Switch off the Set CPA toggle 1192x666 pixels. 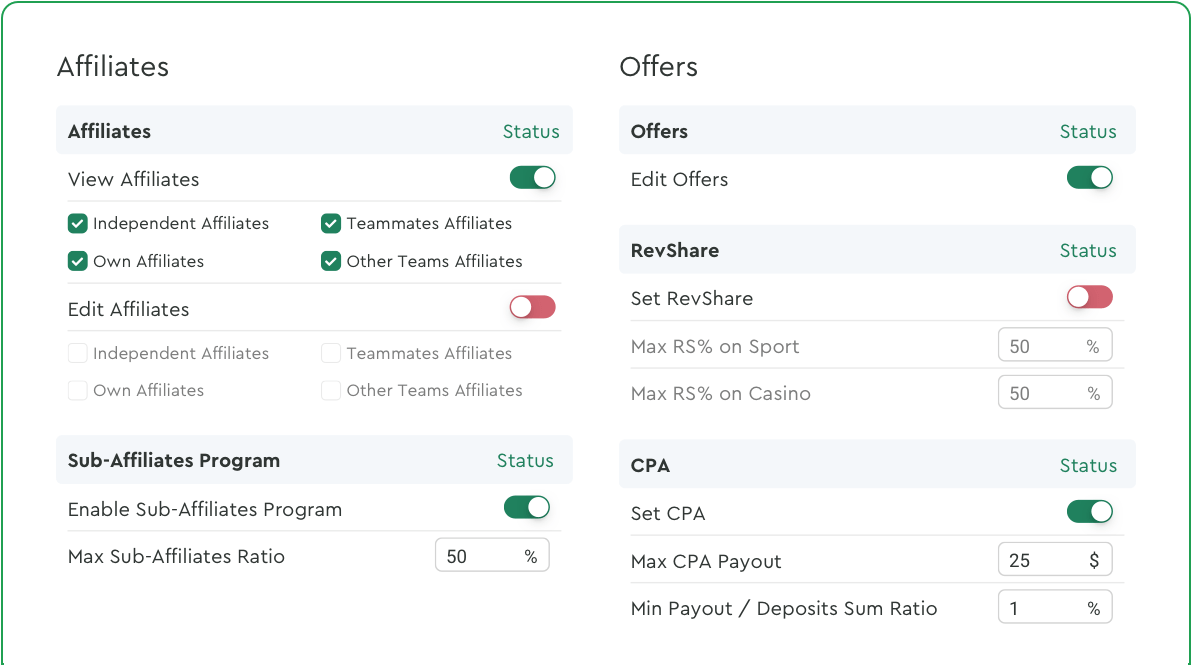click(1089, 512)
